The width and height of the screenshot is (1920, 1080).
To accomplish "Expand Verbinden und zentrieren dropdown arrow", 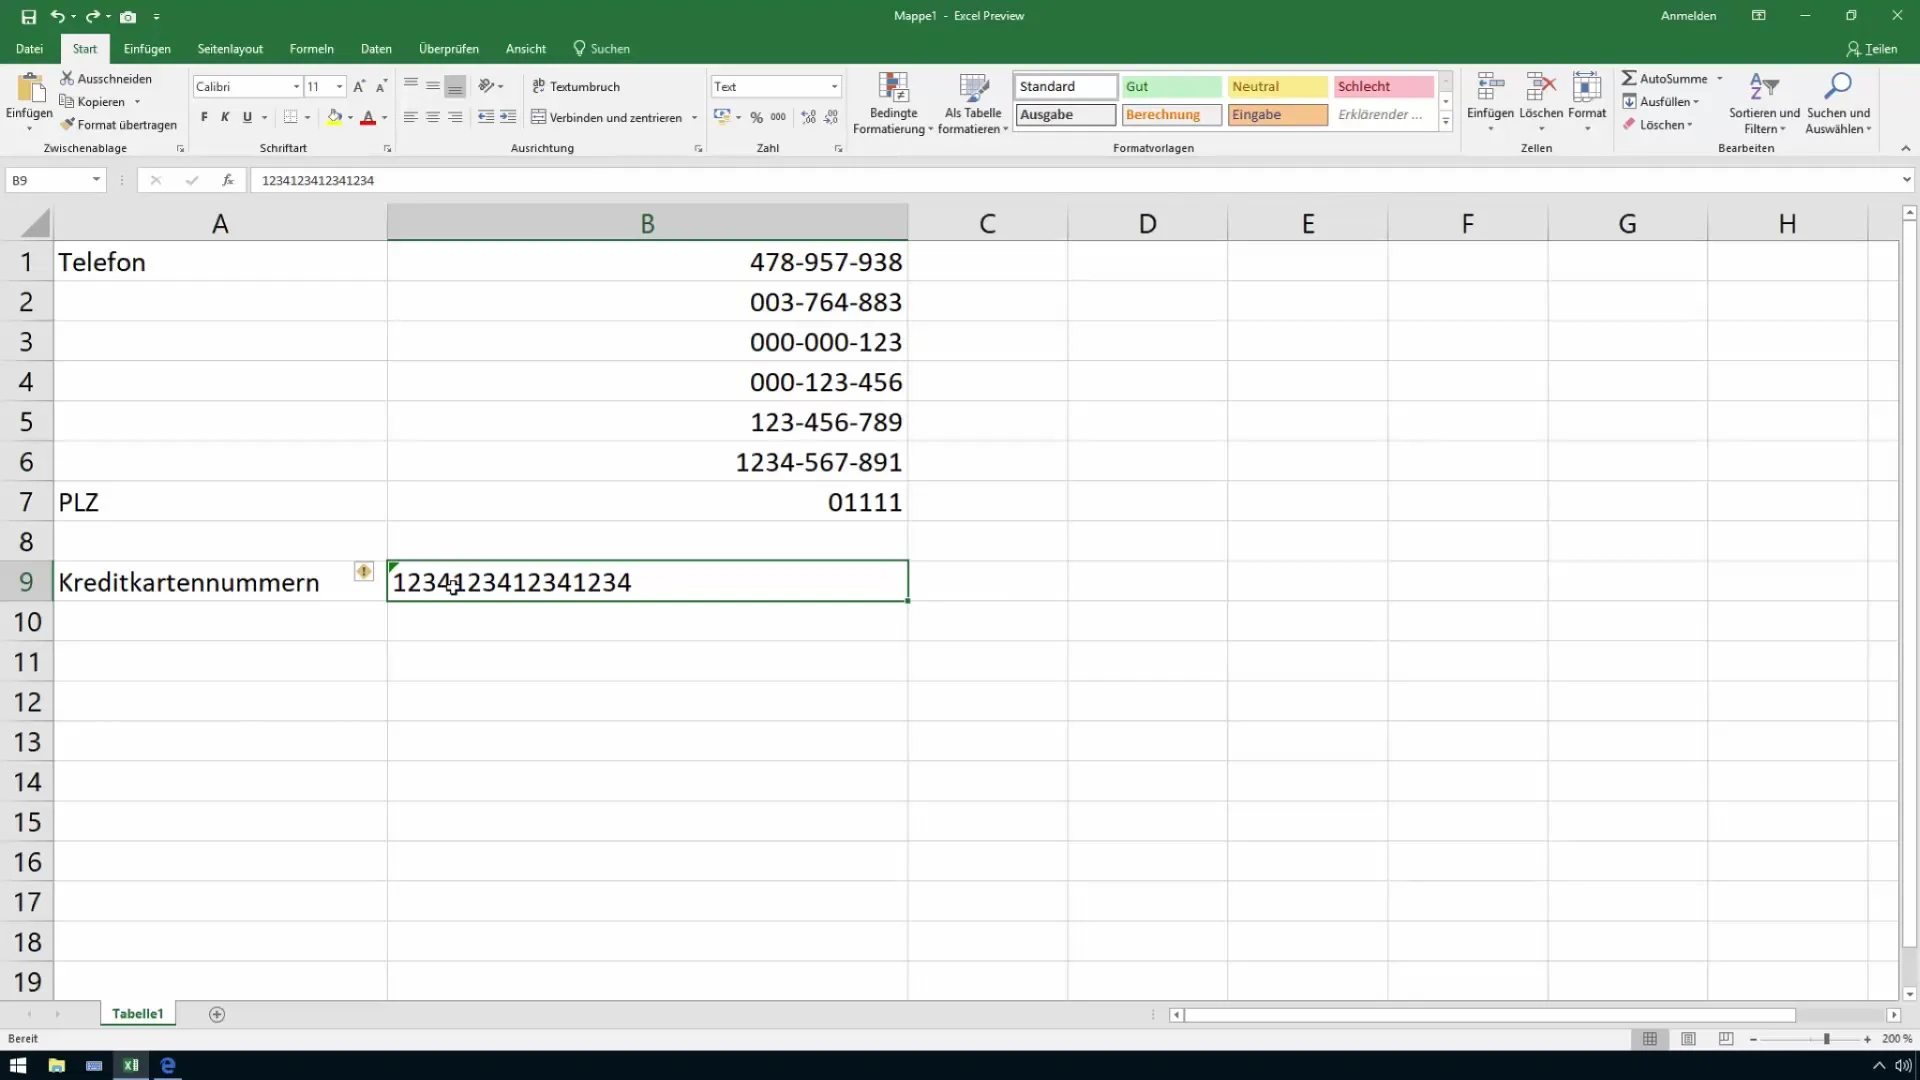I will point(694,118).
